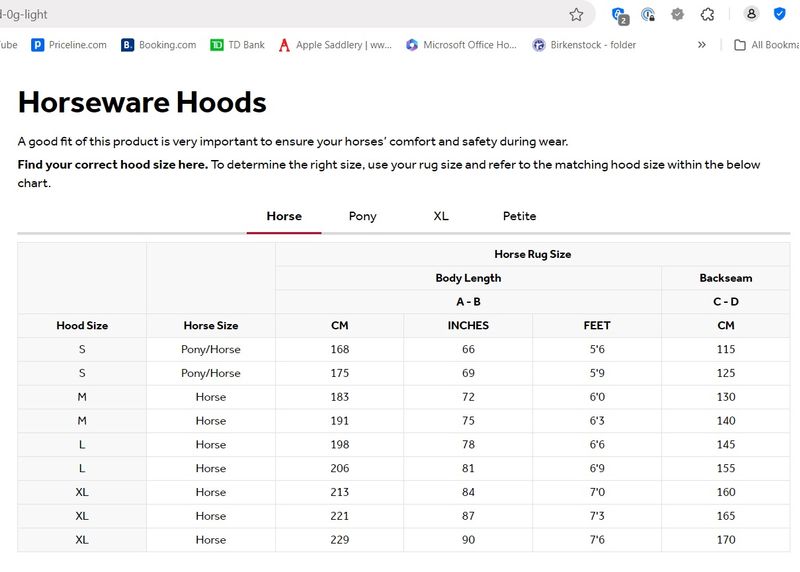Screen dimensions: 800x572
Task: Open the All Bookmarks folder
Action: click(x=766, y=45)
